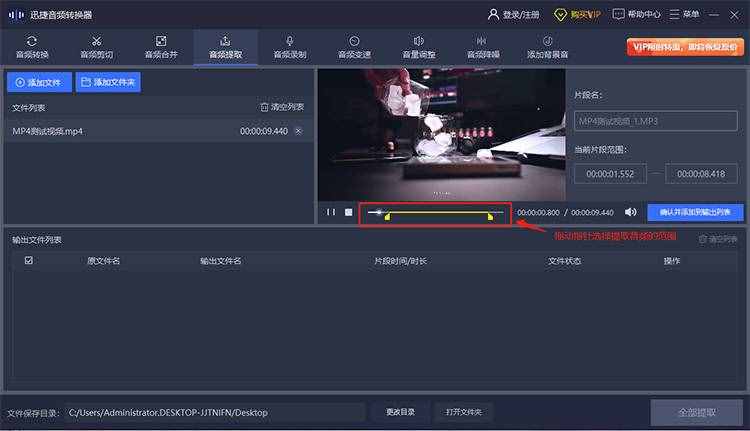The height and width of the screenshot is (431, 750).
Task: Mute audio with the speaker icon
Action: point(630,212)
